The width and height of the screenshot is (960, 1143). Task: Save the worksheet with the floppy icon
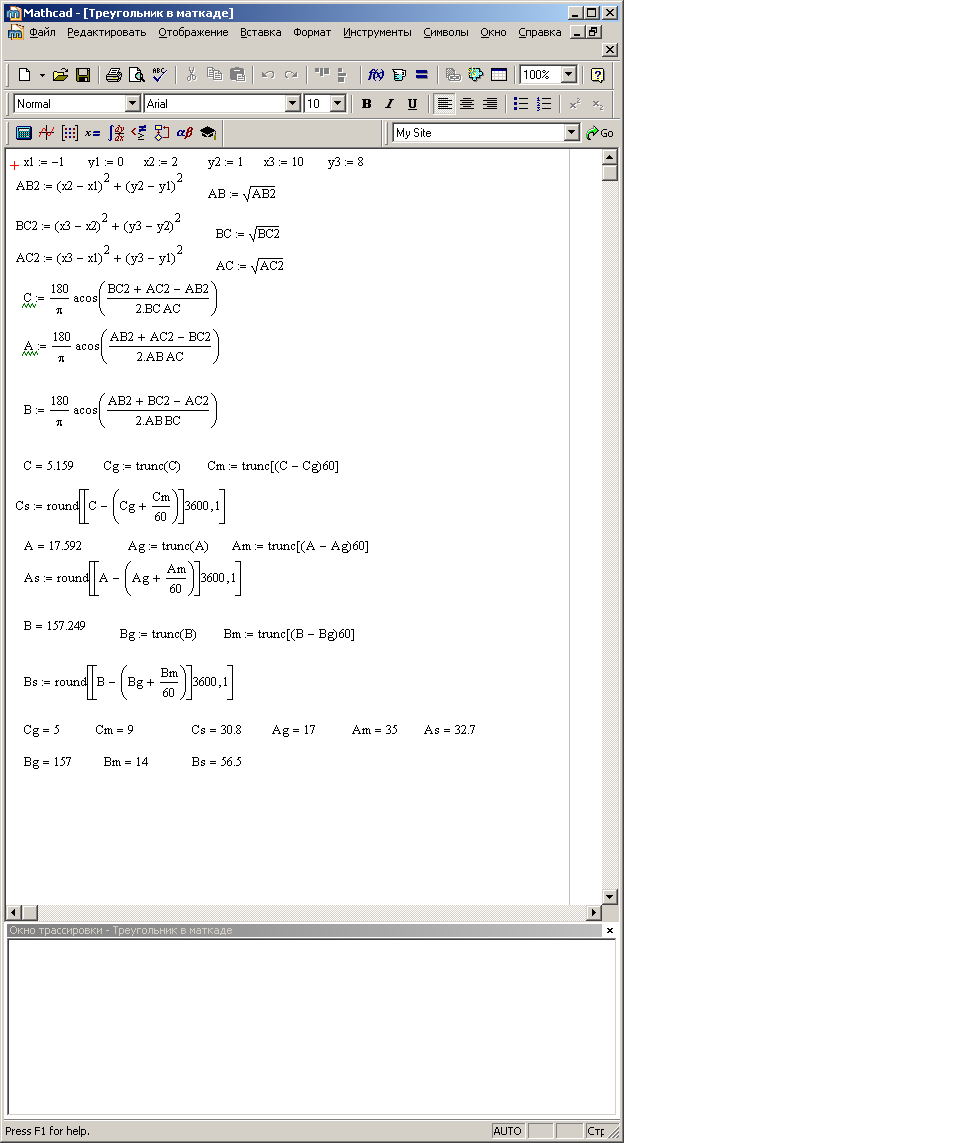83,74
